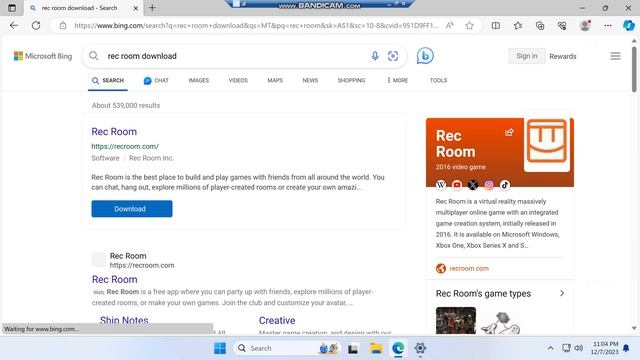The height and width of the screenshot is (360, 640).
Task: Open Bing hamburger settings menu
Action: 616,56
